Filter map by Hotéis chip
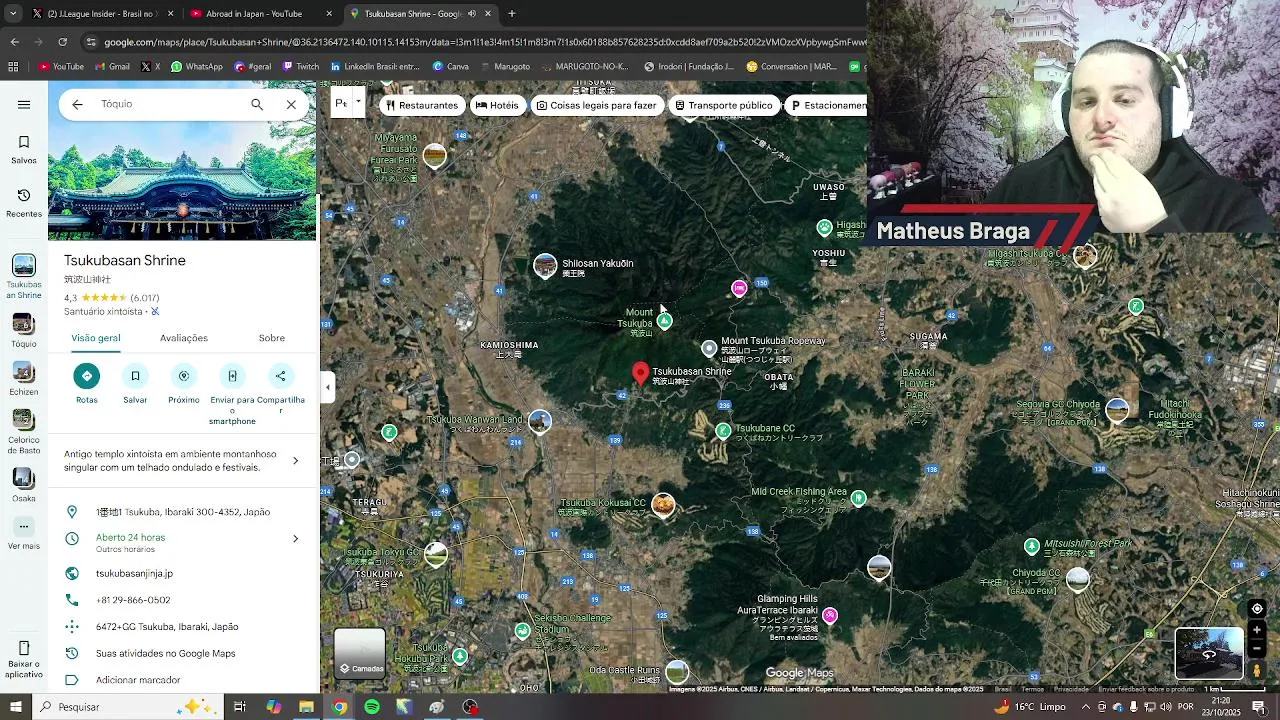Screen dimensions: 1280x720 [497, 105]
